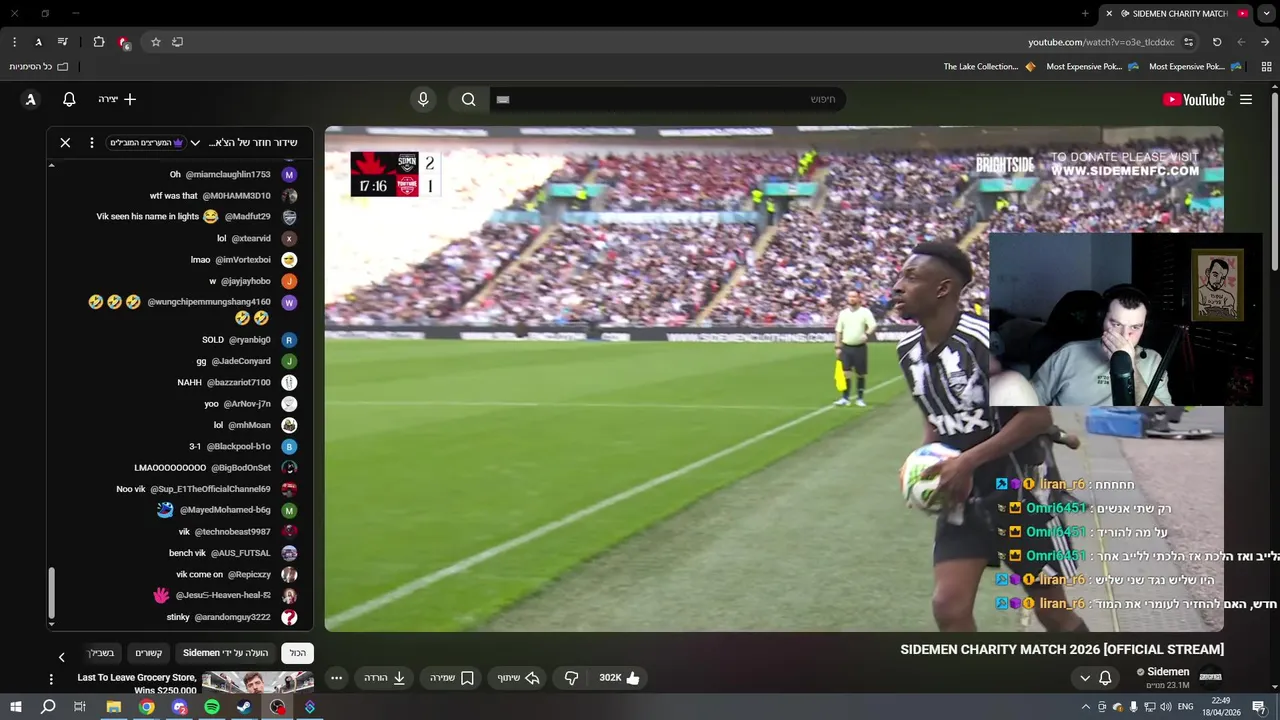This screenshot has height=720, width=1280.
Task: Open 'The Lake Collection' bookmark
Action: click(x=988, y=67)
